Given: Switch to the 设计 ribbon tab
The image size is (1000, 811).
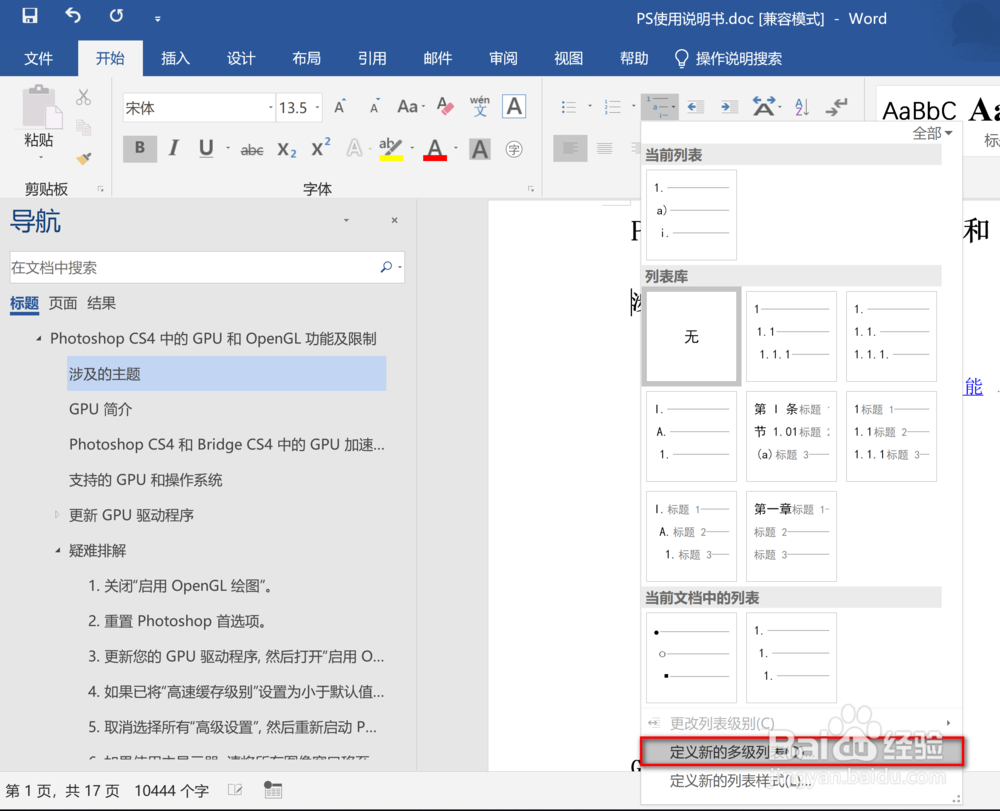Looking at the screenshot, I should click(241, 59).
